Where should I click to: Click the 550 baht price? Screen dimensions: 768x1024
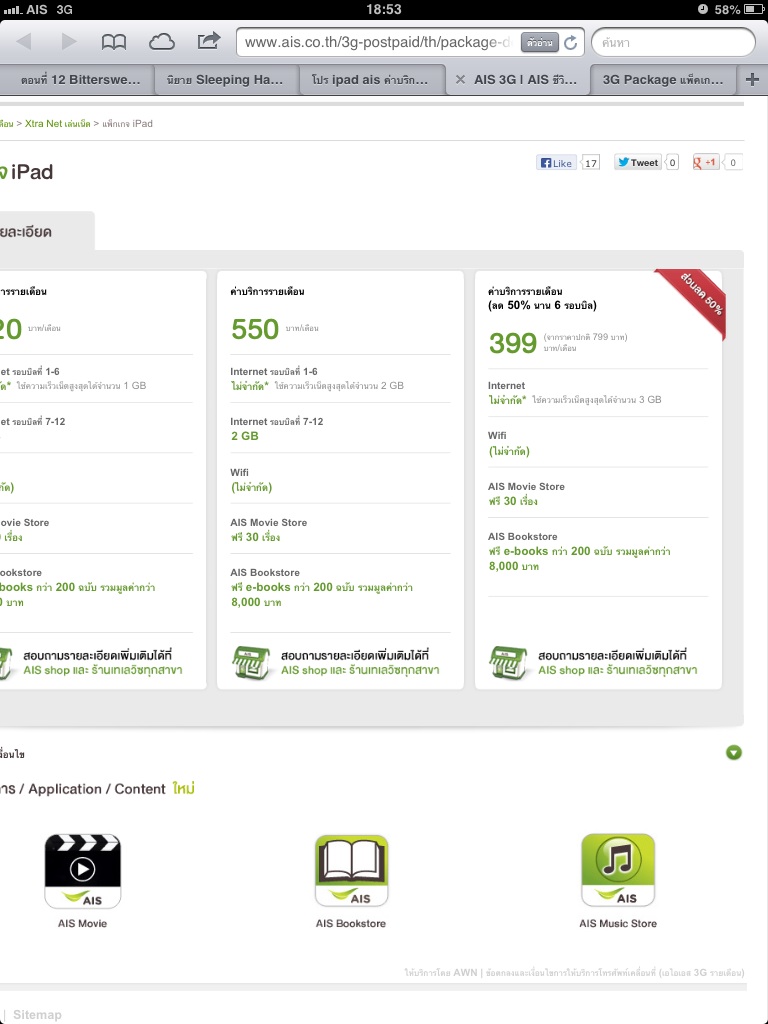tap(255, 329)
